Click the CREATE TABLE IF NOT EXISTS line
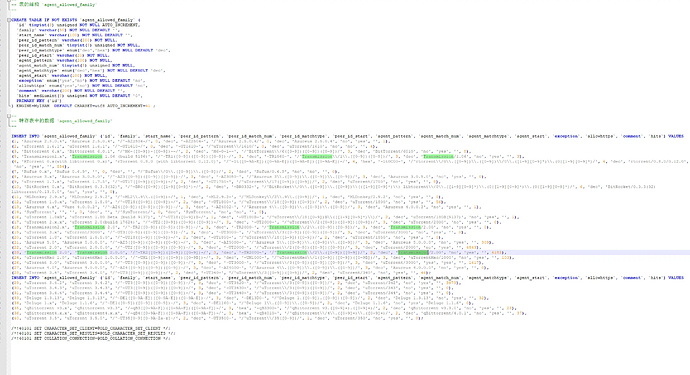Viewport: 690px width, 375px height. point(76,20)
